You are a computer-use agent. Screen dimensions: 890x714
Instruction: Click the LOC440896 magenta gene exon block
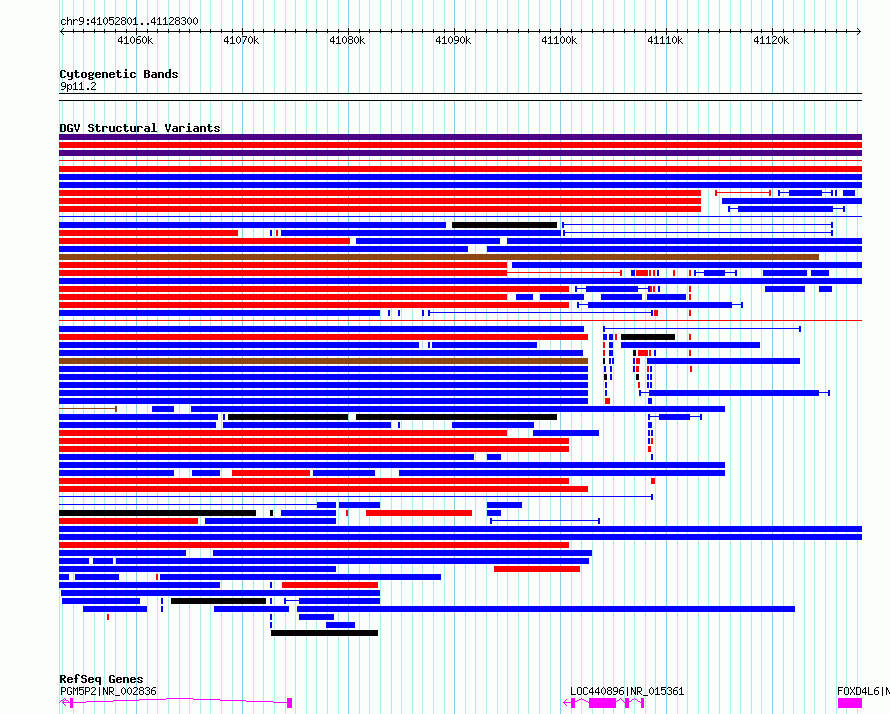(602, 703)
